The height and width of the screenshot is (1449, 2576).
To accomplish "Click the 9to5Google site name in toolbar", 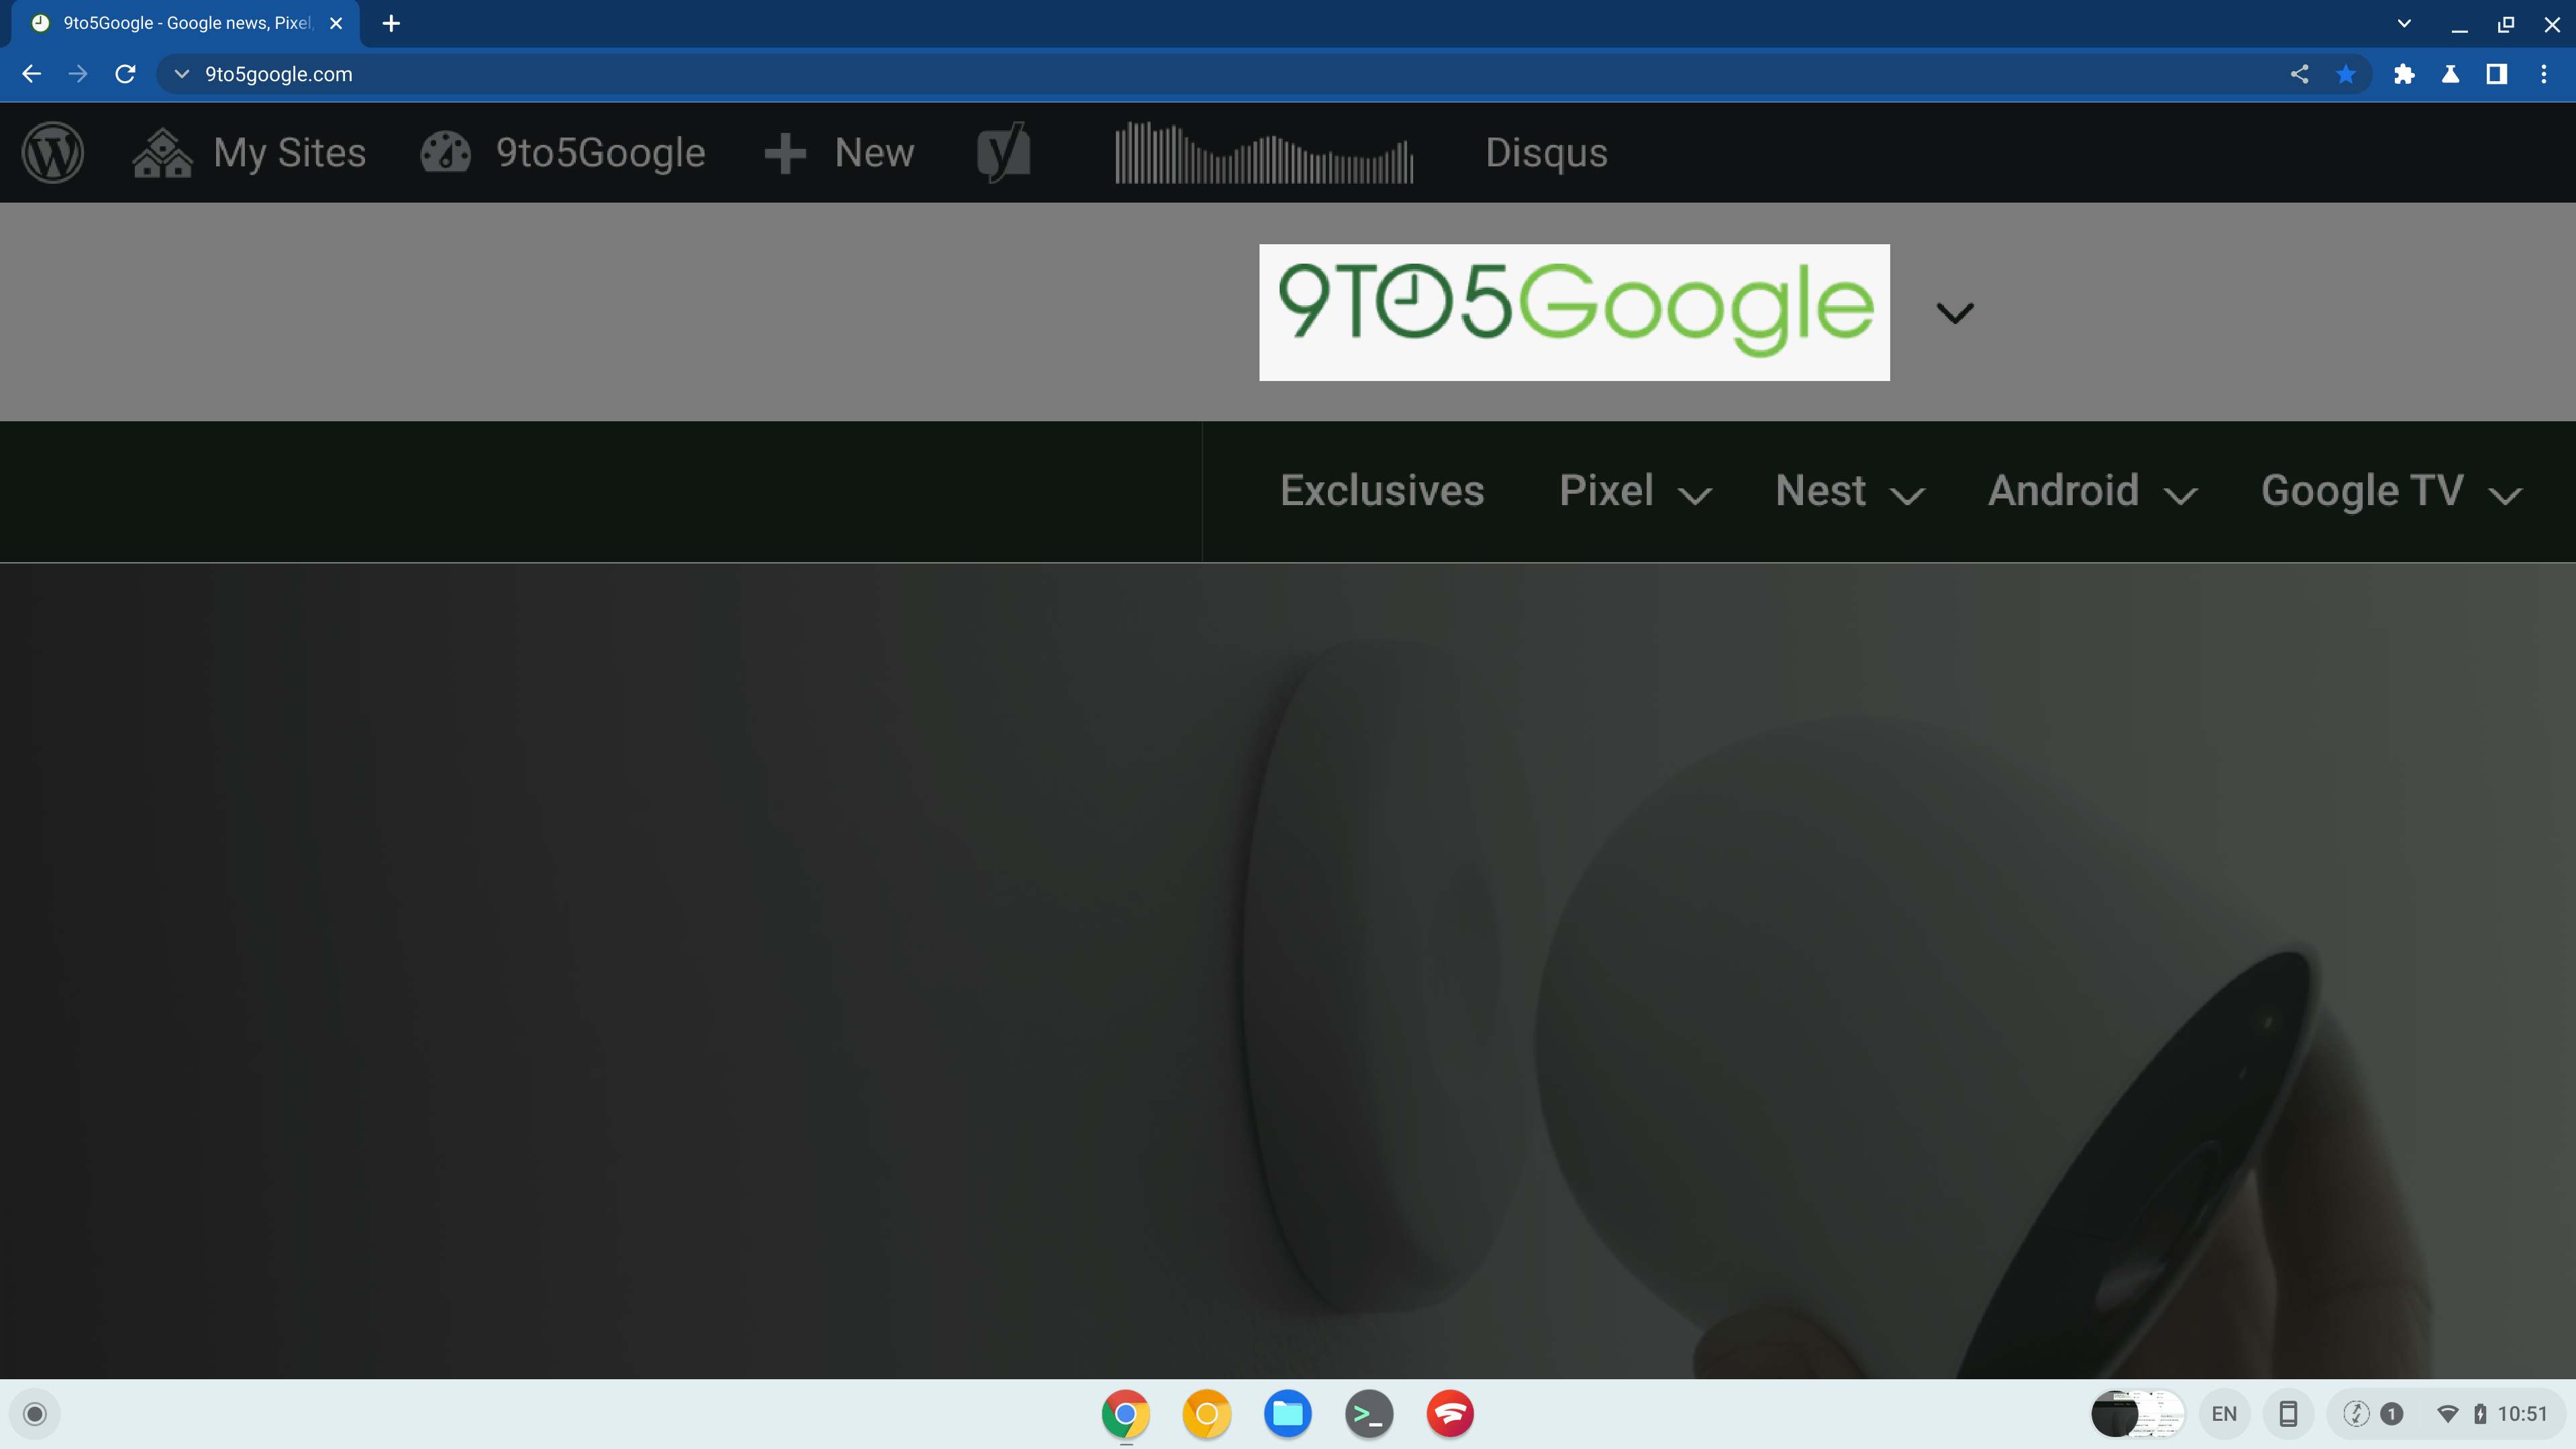I will [598, 152].
